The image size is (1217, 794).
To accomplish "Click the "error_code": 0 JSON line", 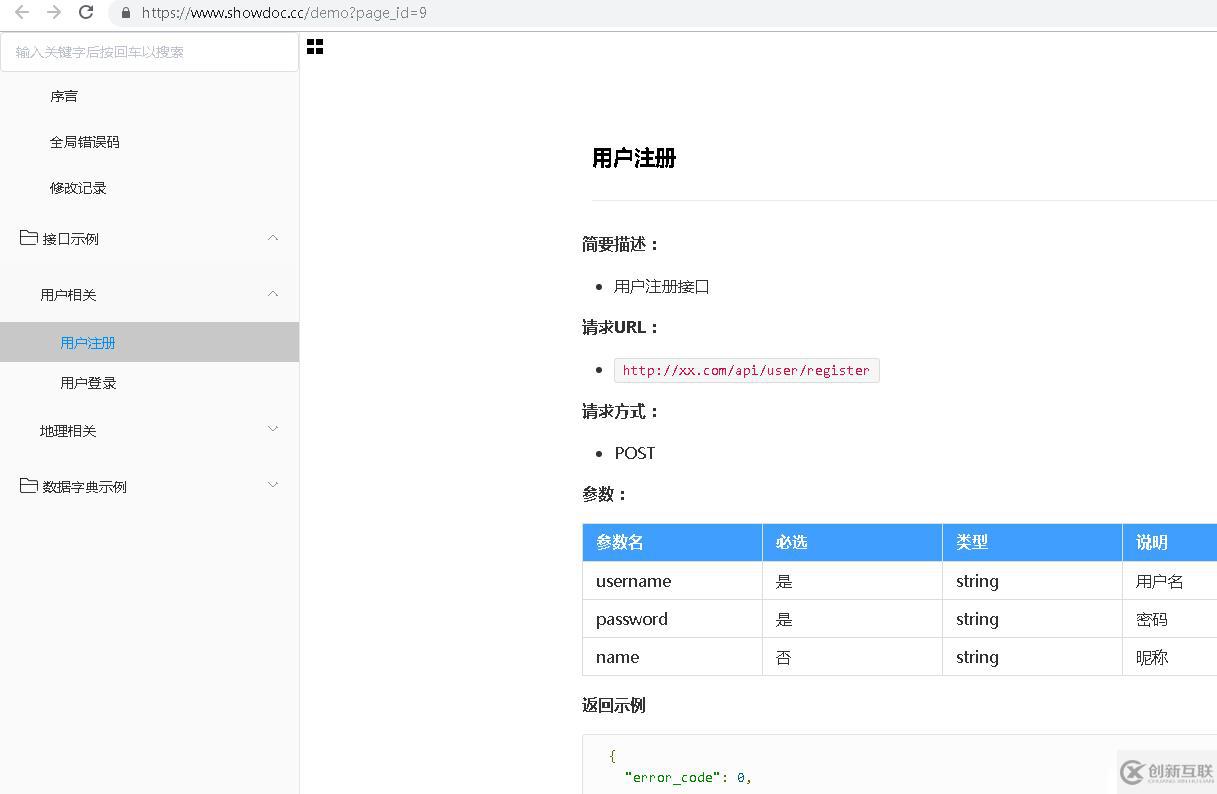I will (688, 777).
